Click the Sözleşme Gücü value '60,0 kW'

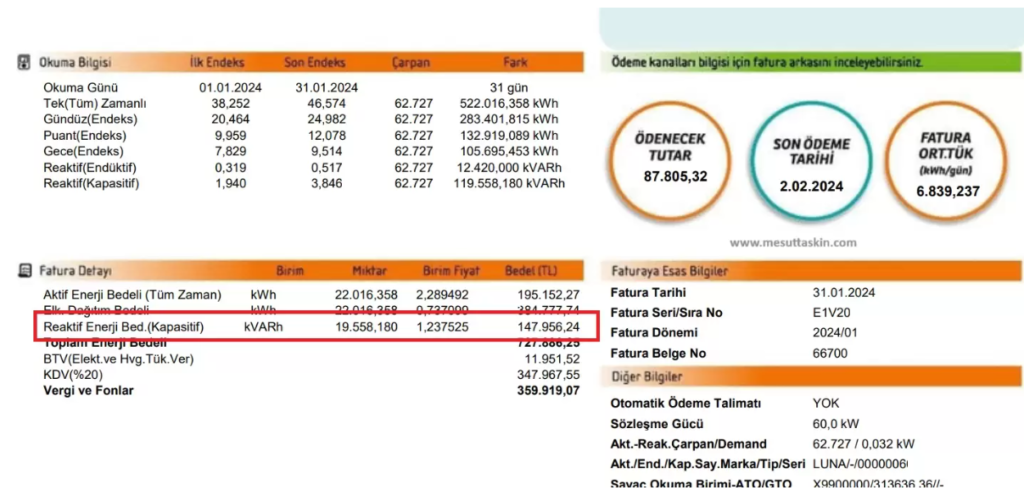pyautogui.click(x=834, y=424)
